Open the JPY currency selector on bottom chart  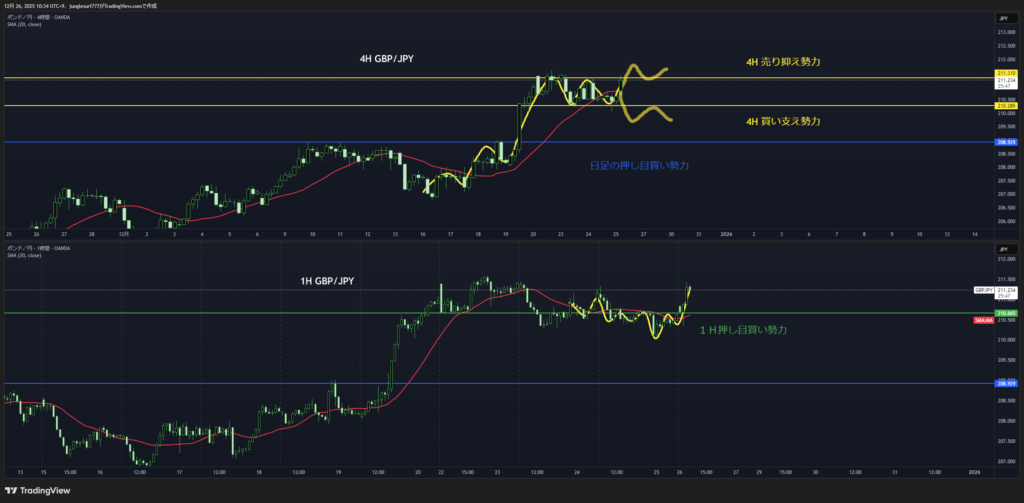[1001, 247]
